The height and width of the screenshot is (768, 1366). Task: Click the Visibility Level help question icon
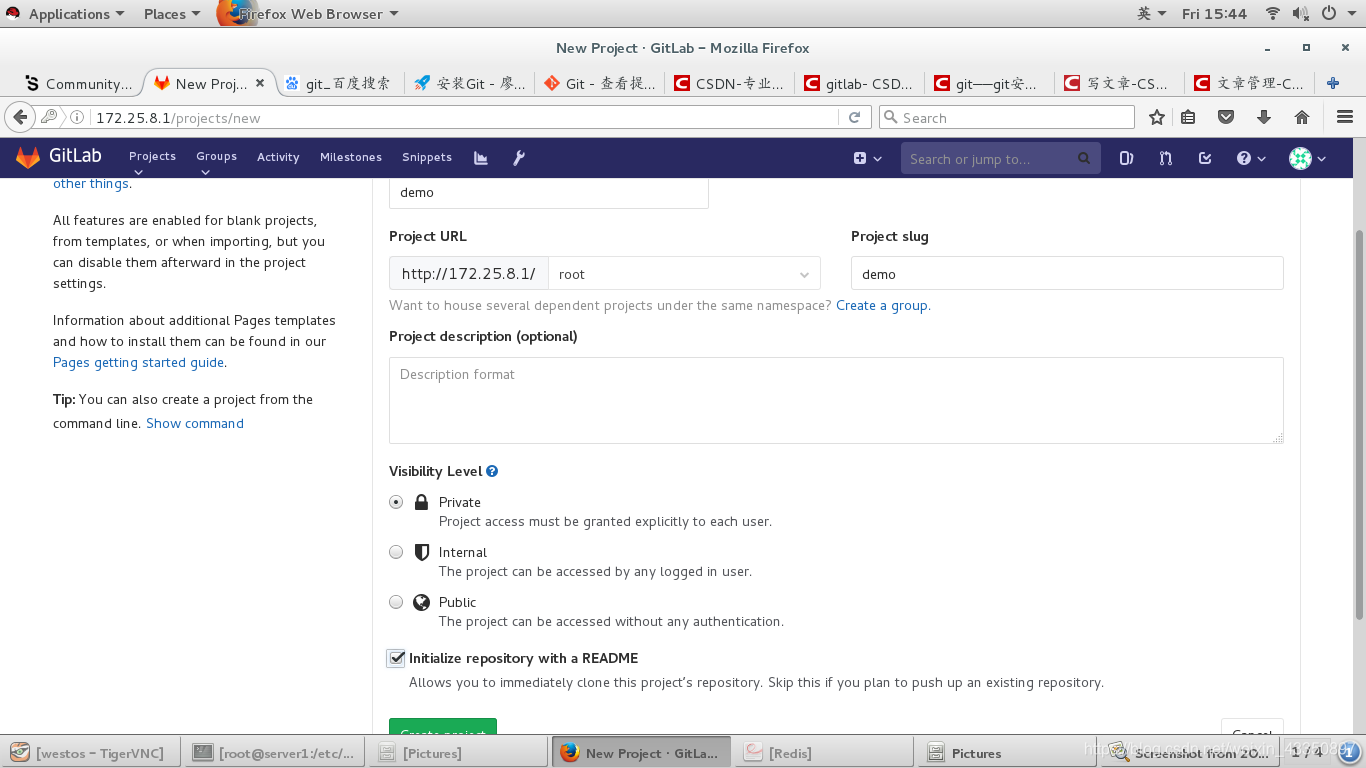(492, 471)
